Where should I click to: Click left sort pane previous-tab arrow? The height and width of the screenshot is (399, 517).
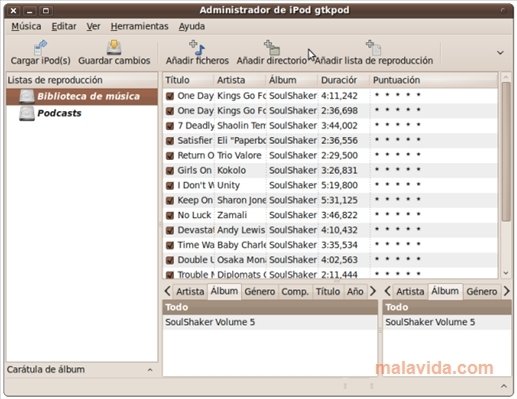click(x=167, y=291)
